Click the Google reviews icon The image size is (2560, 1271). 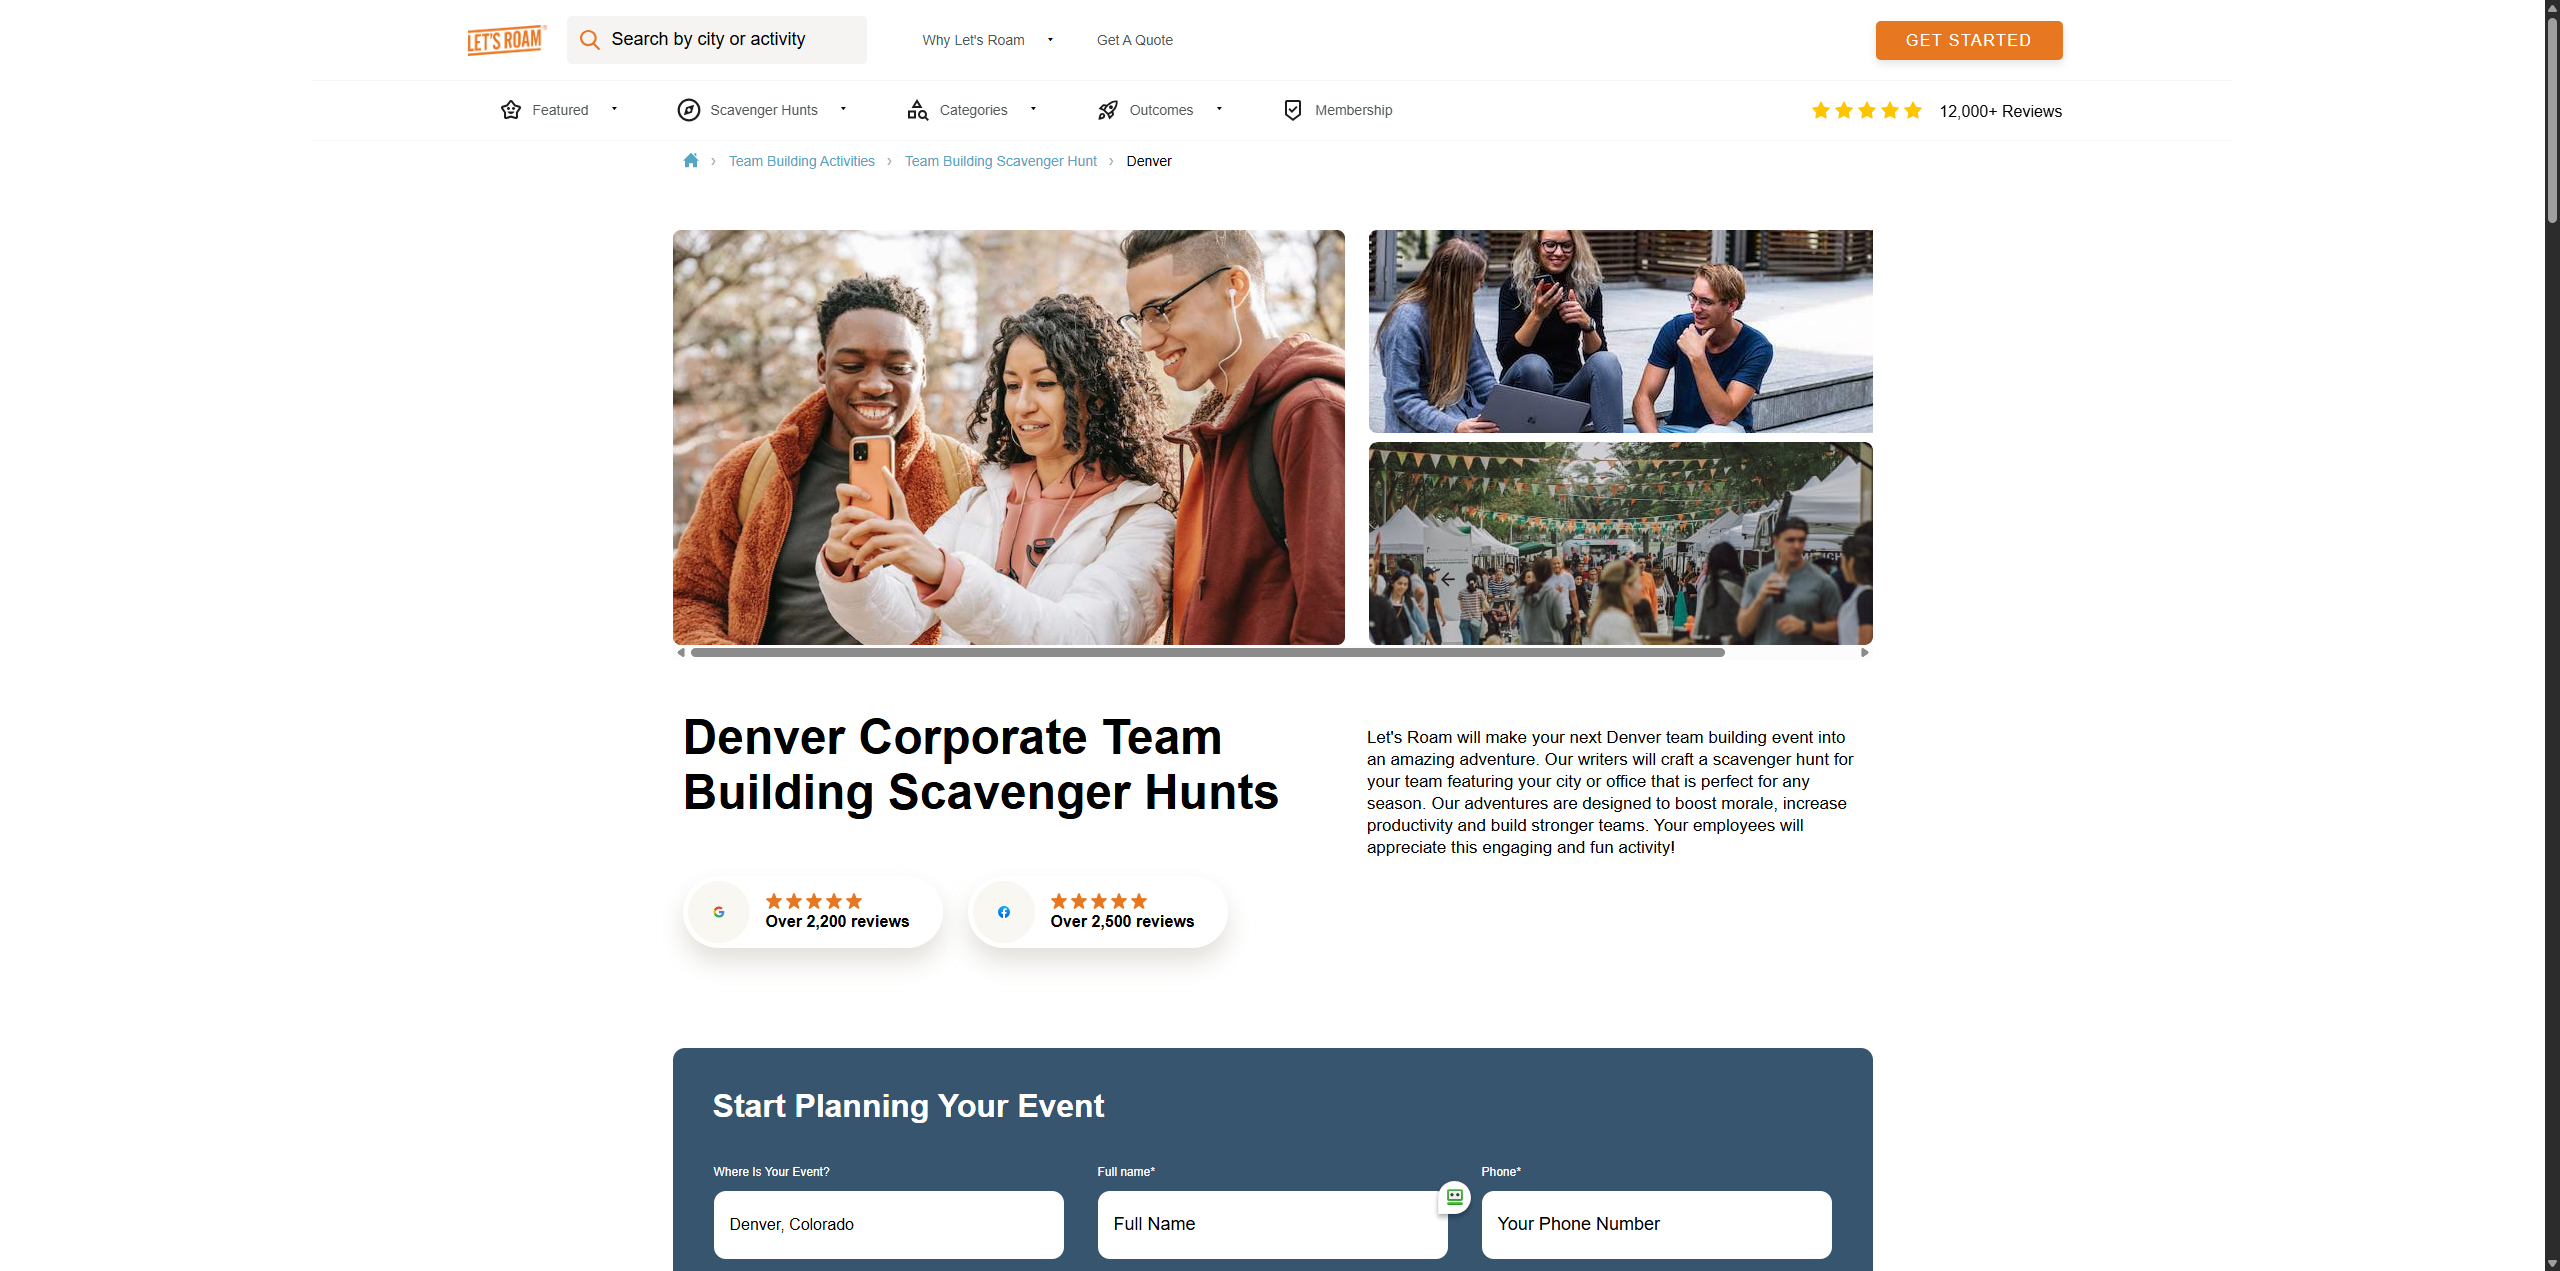[719, 912]
